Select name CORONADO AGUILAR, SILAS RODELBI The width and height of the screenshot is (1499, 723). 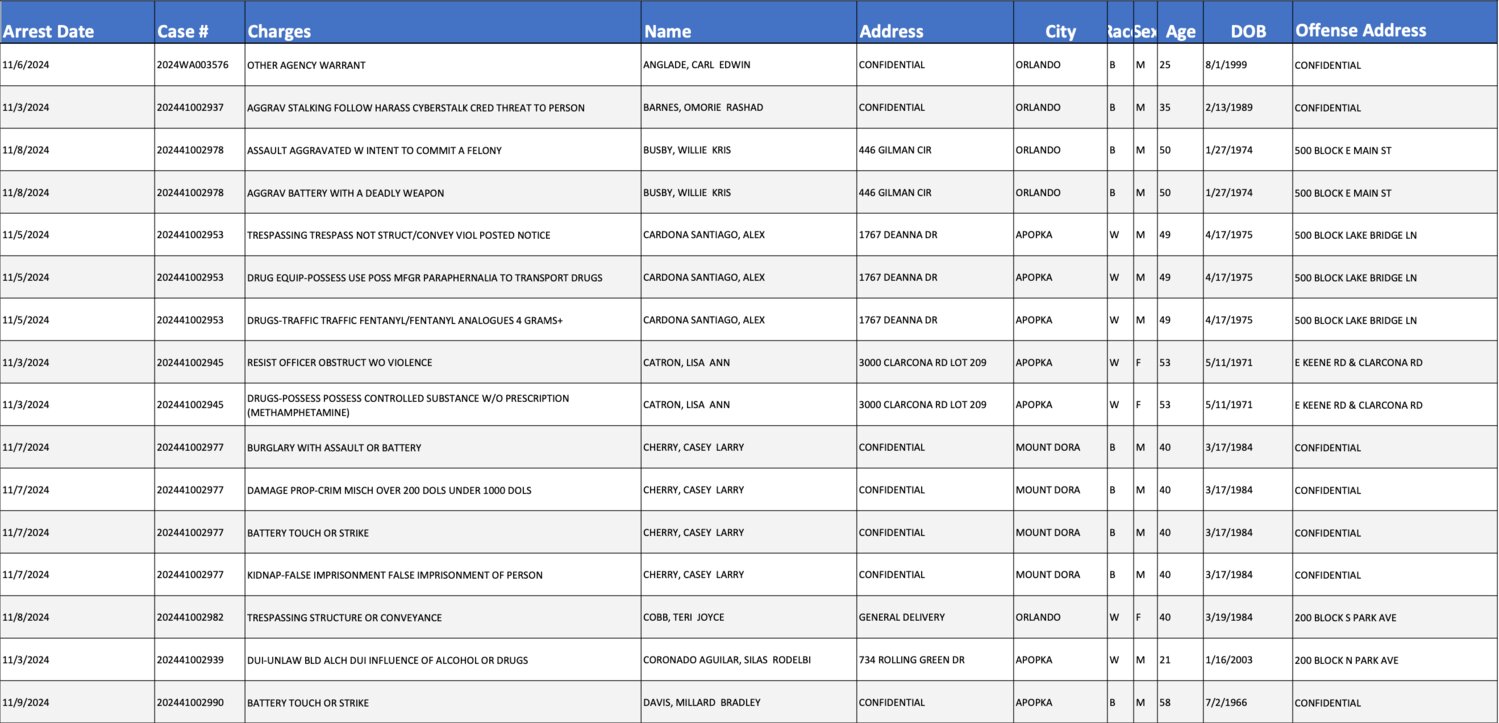click(x=748, y=660)
